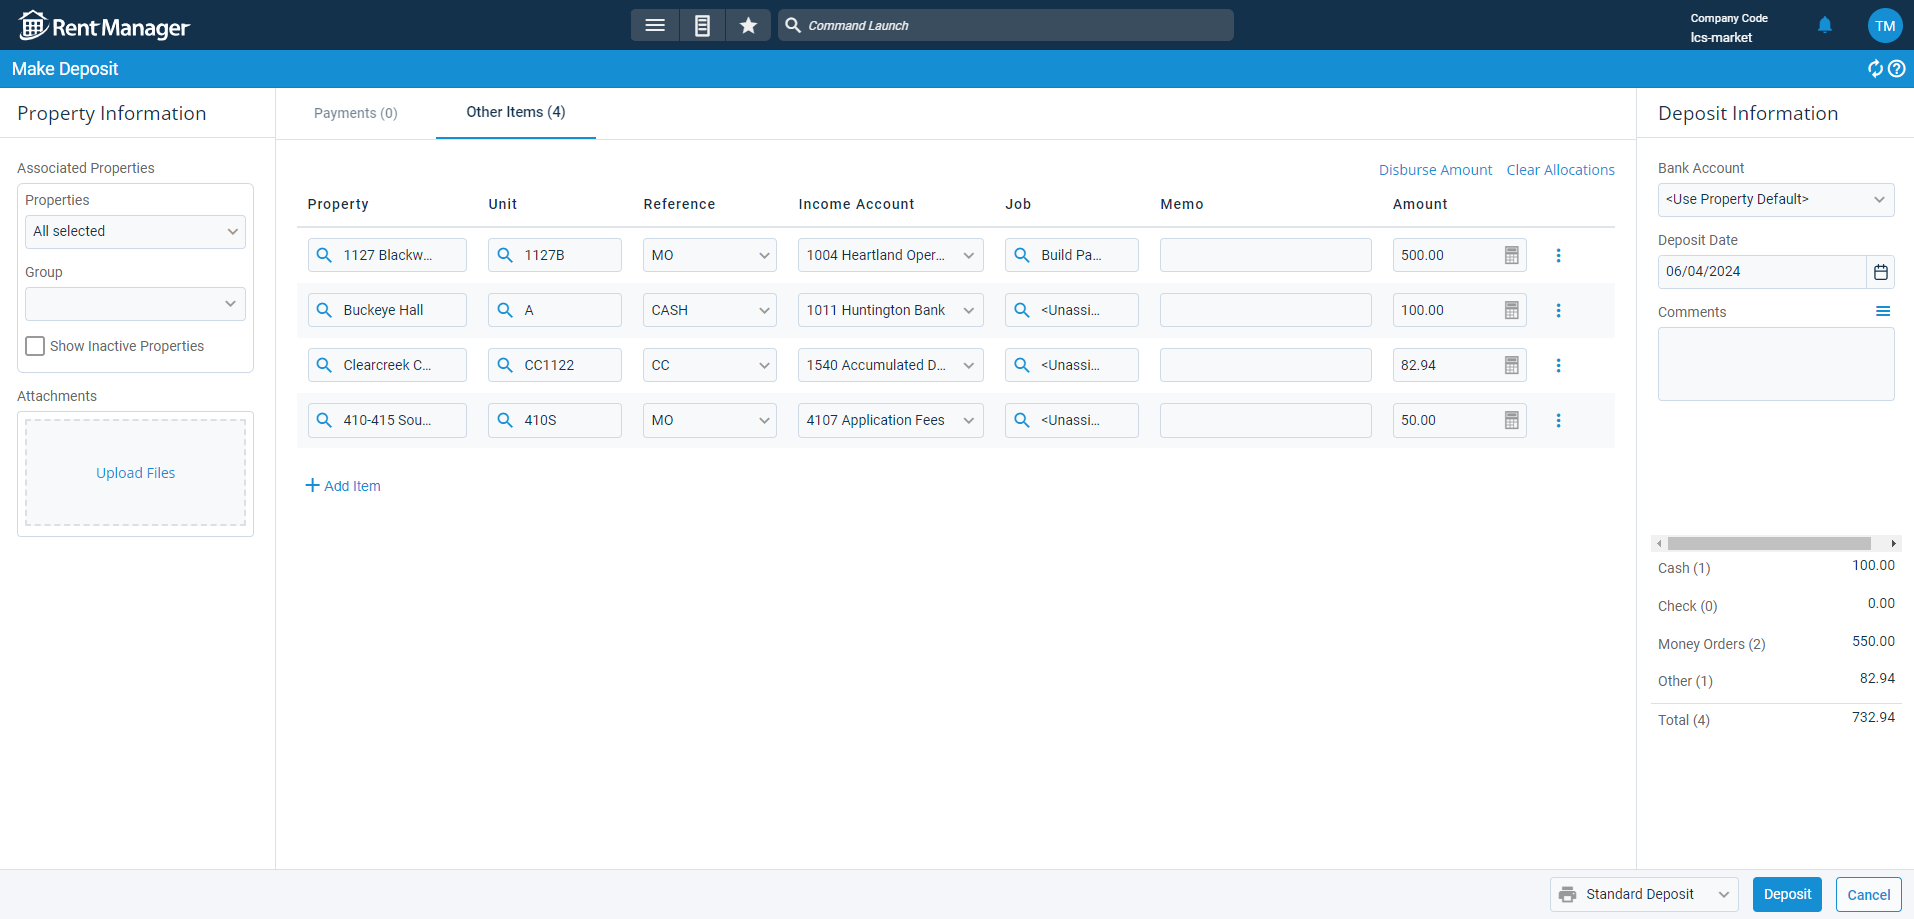
Task: Click the favorites star in the top bar
Action: click(x=748, y=25)
